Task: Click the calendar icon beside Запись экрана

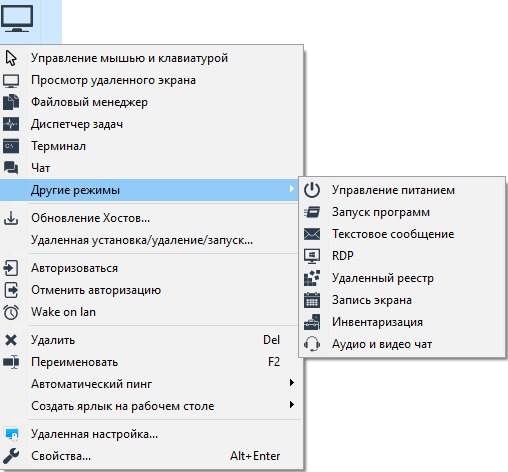Action: [x=312, y=300]
